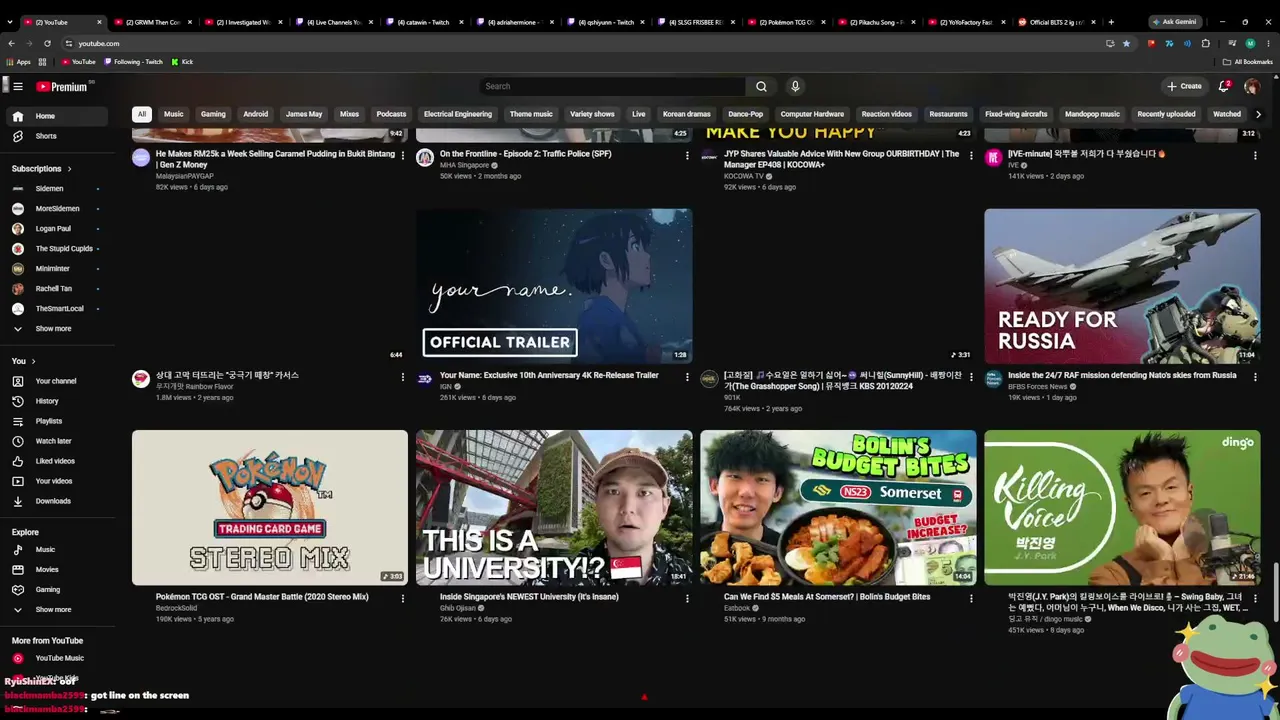Screen dimensions: 1280x720
Task: Open the Kick bookmark
Action: click(x=182, y=62)
